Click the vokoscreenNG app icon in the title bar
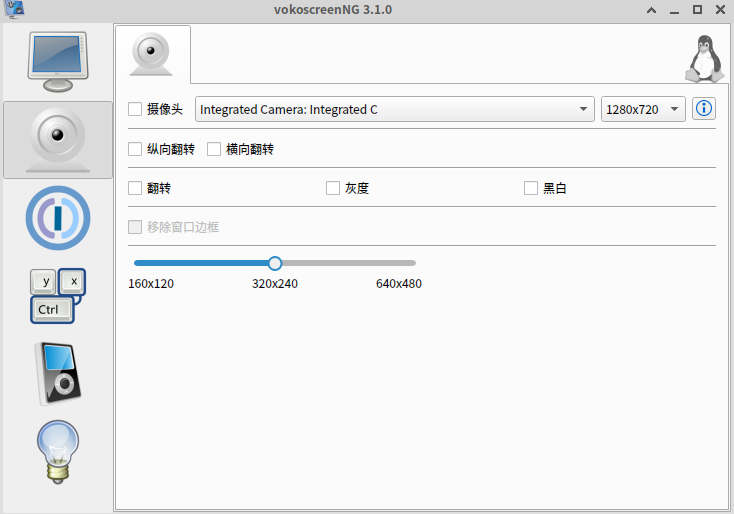 [x=14, y=9]
